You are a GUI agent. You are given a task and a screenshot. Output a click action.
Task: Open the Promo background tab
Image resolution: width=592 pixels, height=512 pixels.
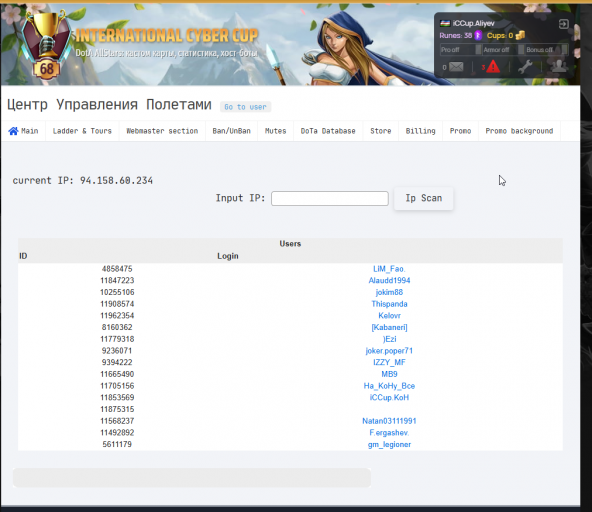click(x=519, y=131)
